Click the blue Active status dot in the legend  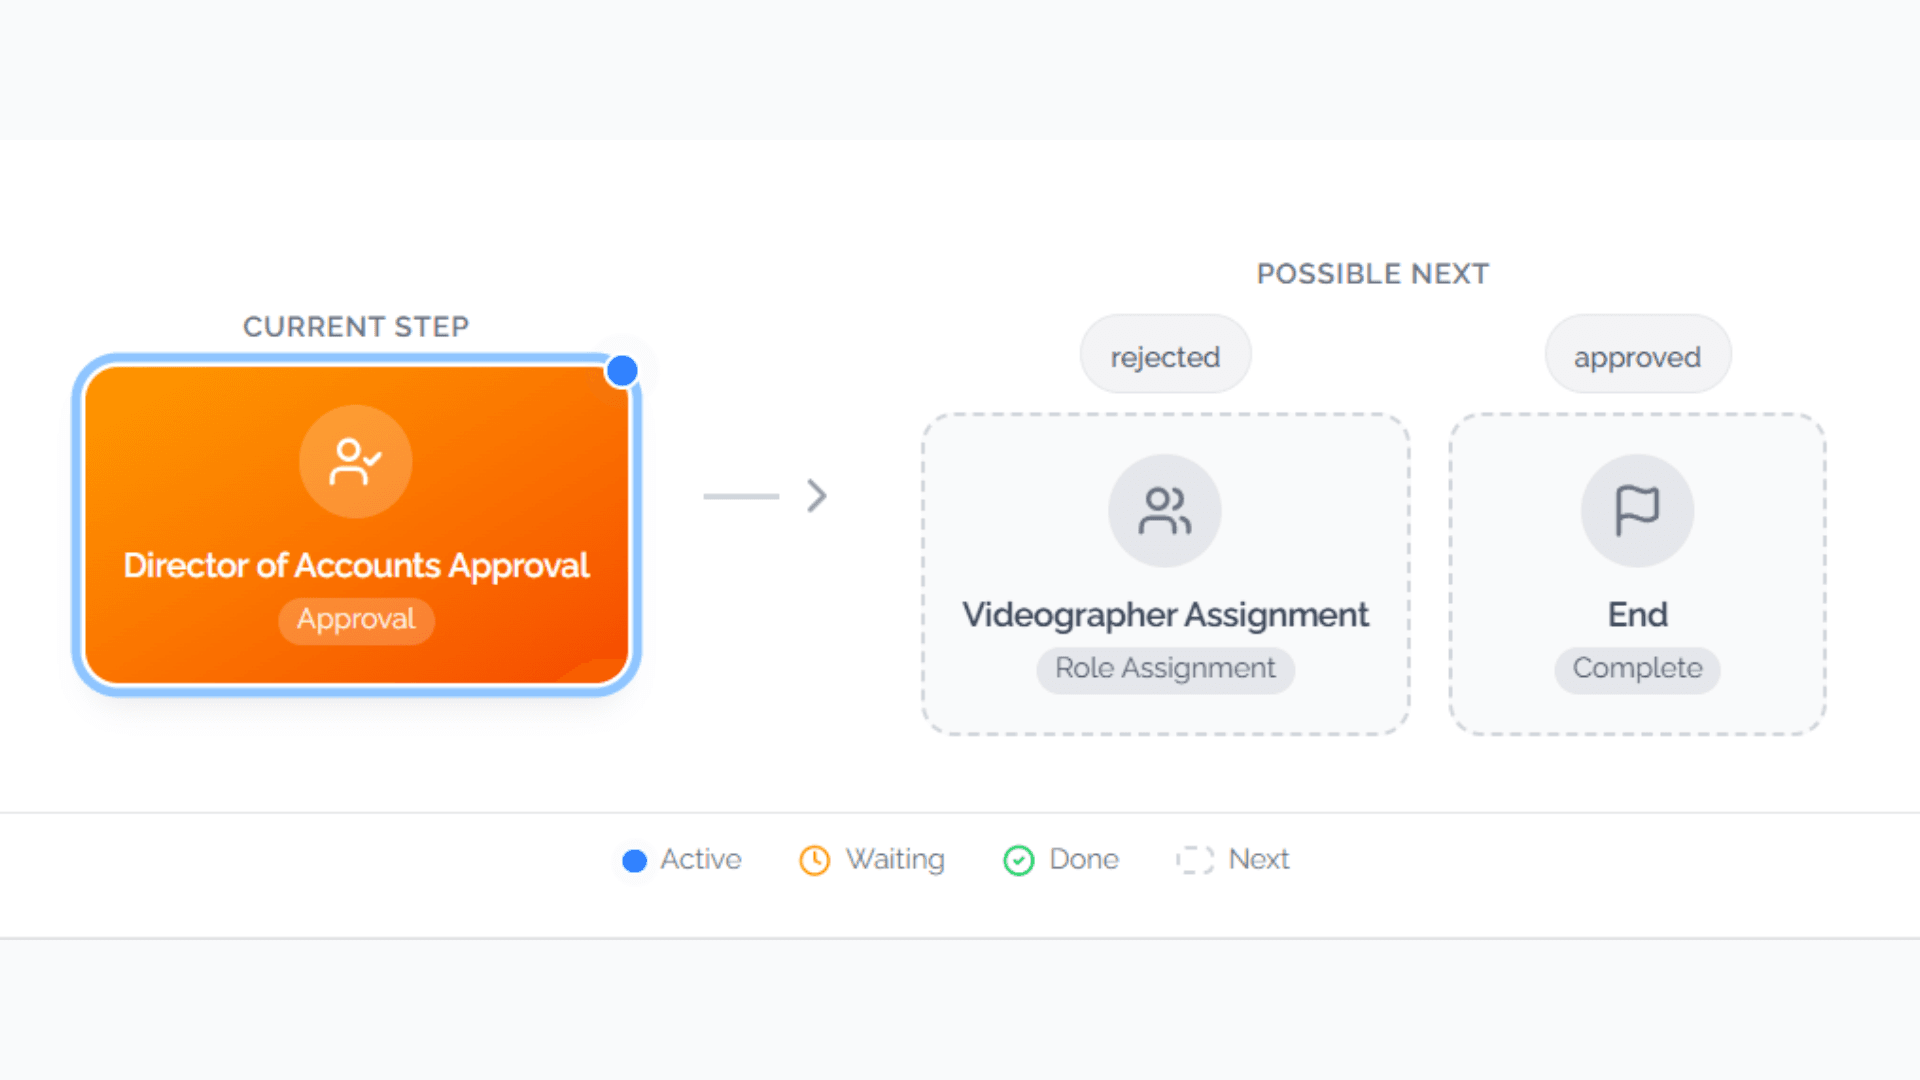pyautogui.click(x=634, y=860)
